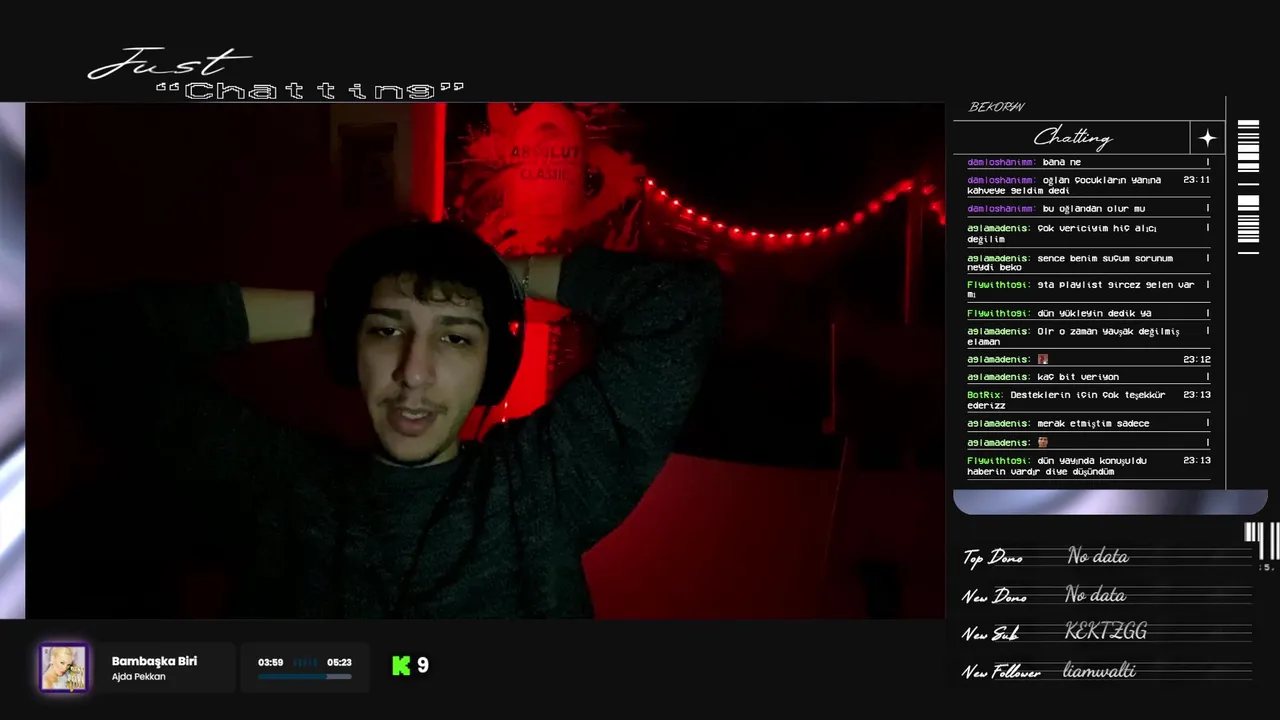This screenshot has height=720, width=1280.
Task: Click the Chatting panel header
Action: pyautogui.click(x=1071, y=138)
